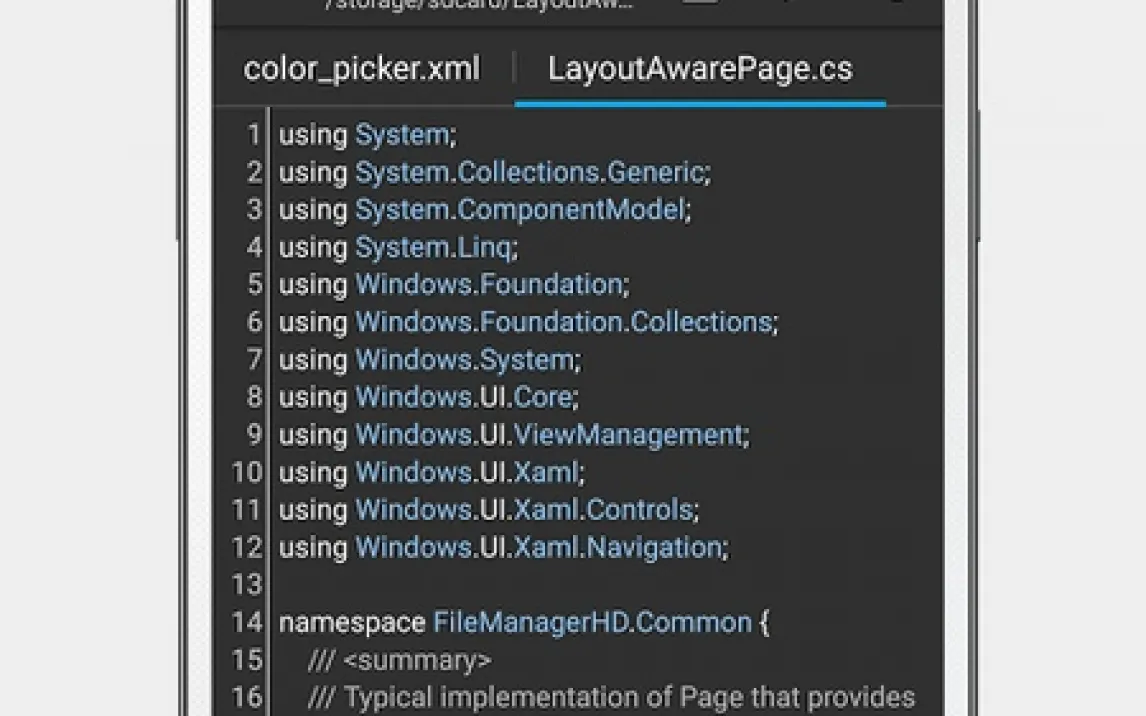Tap 'Windows.System' on line 7

click(465, 359)
